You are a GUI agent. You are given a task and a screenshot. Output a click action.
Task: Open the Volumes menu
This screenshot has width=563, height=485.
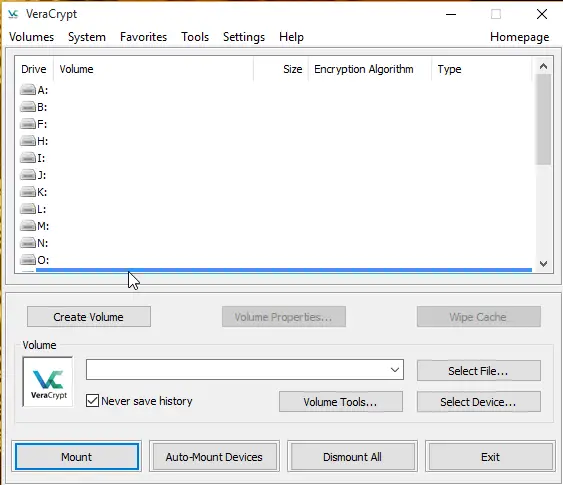pyautogui.click(x=32, y=37)
